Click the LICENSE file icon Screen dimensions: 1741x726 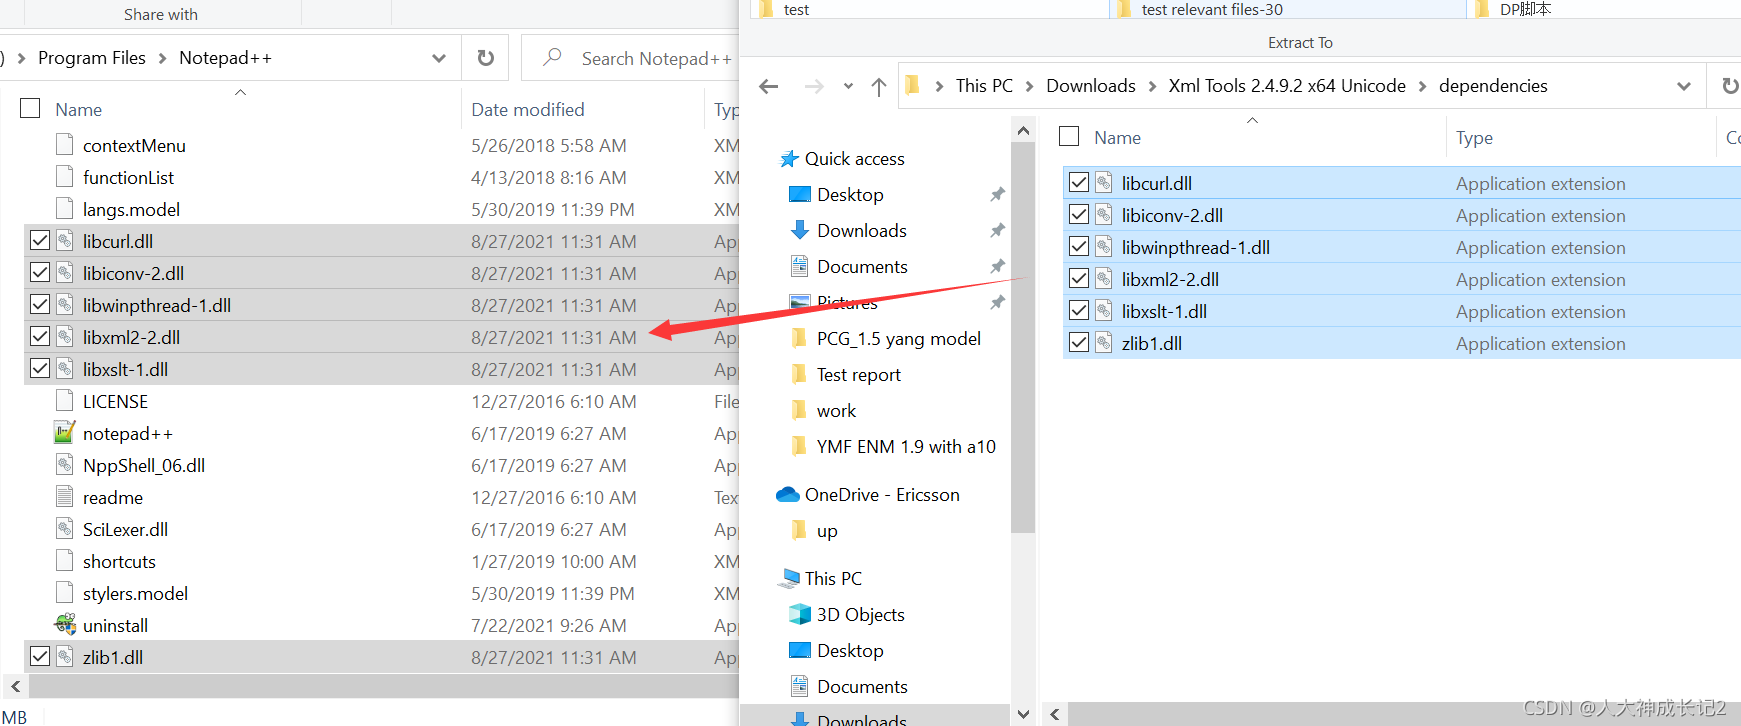pyautogui.click(x=65, y=401)
